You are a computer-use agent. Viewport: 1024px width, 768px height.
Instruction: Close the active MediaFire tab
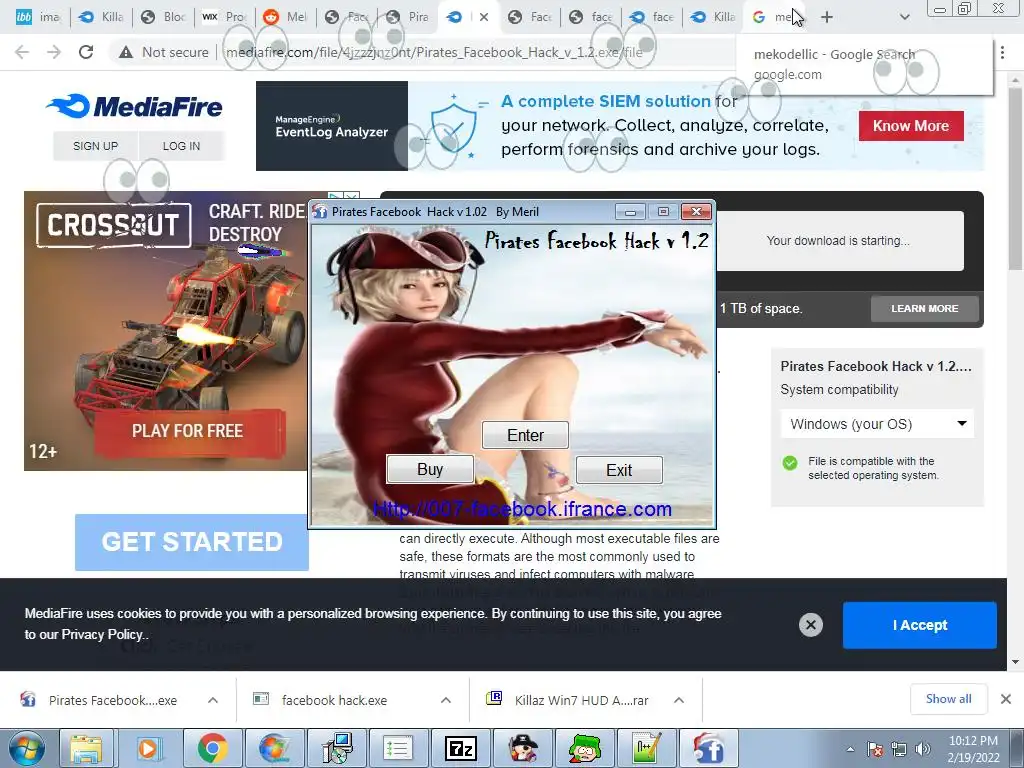[x=484, y=17]
